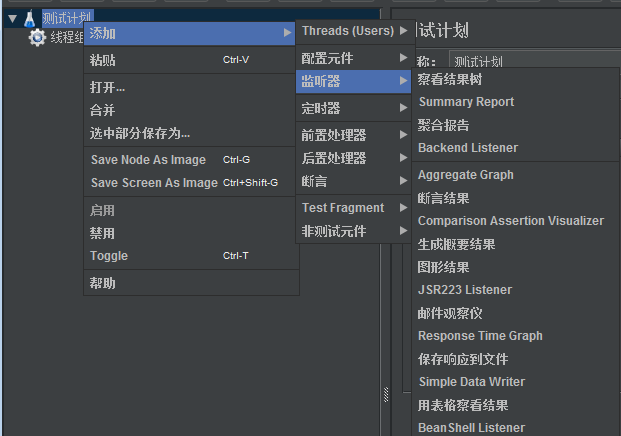Open 帮助 from the context menu
The width and height of the screenshot is (621, 436).
(189, 283)
